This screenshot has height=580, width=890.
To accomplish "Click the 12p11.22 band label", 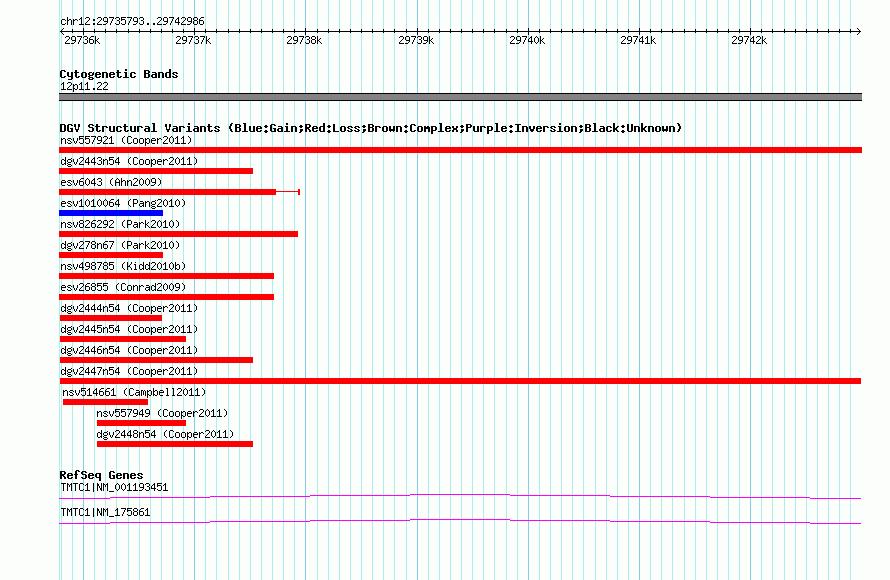I will coord(84,86).
